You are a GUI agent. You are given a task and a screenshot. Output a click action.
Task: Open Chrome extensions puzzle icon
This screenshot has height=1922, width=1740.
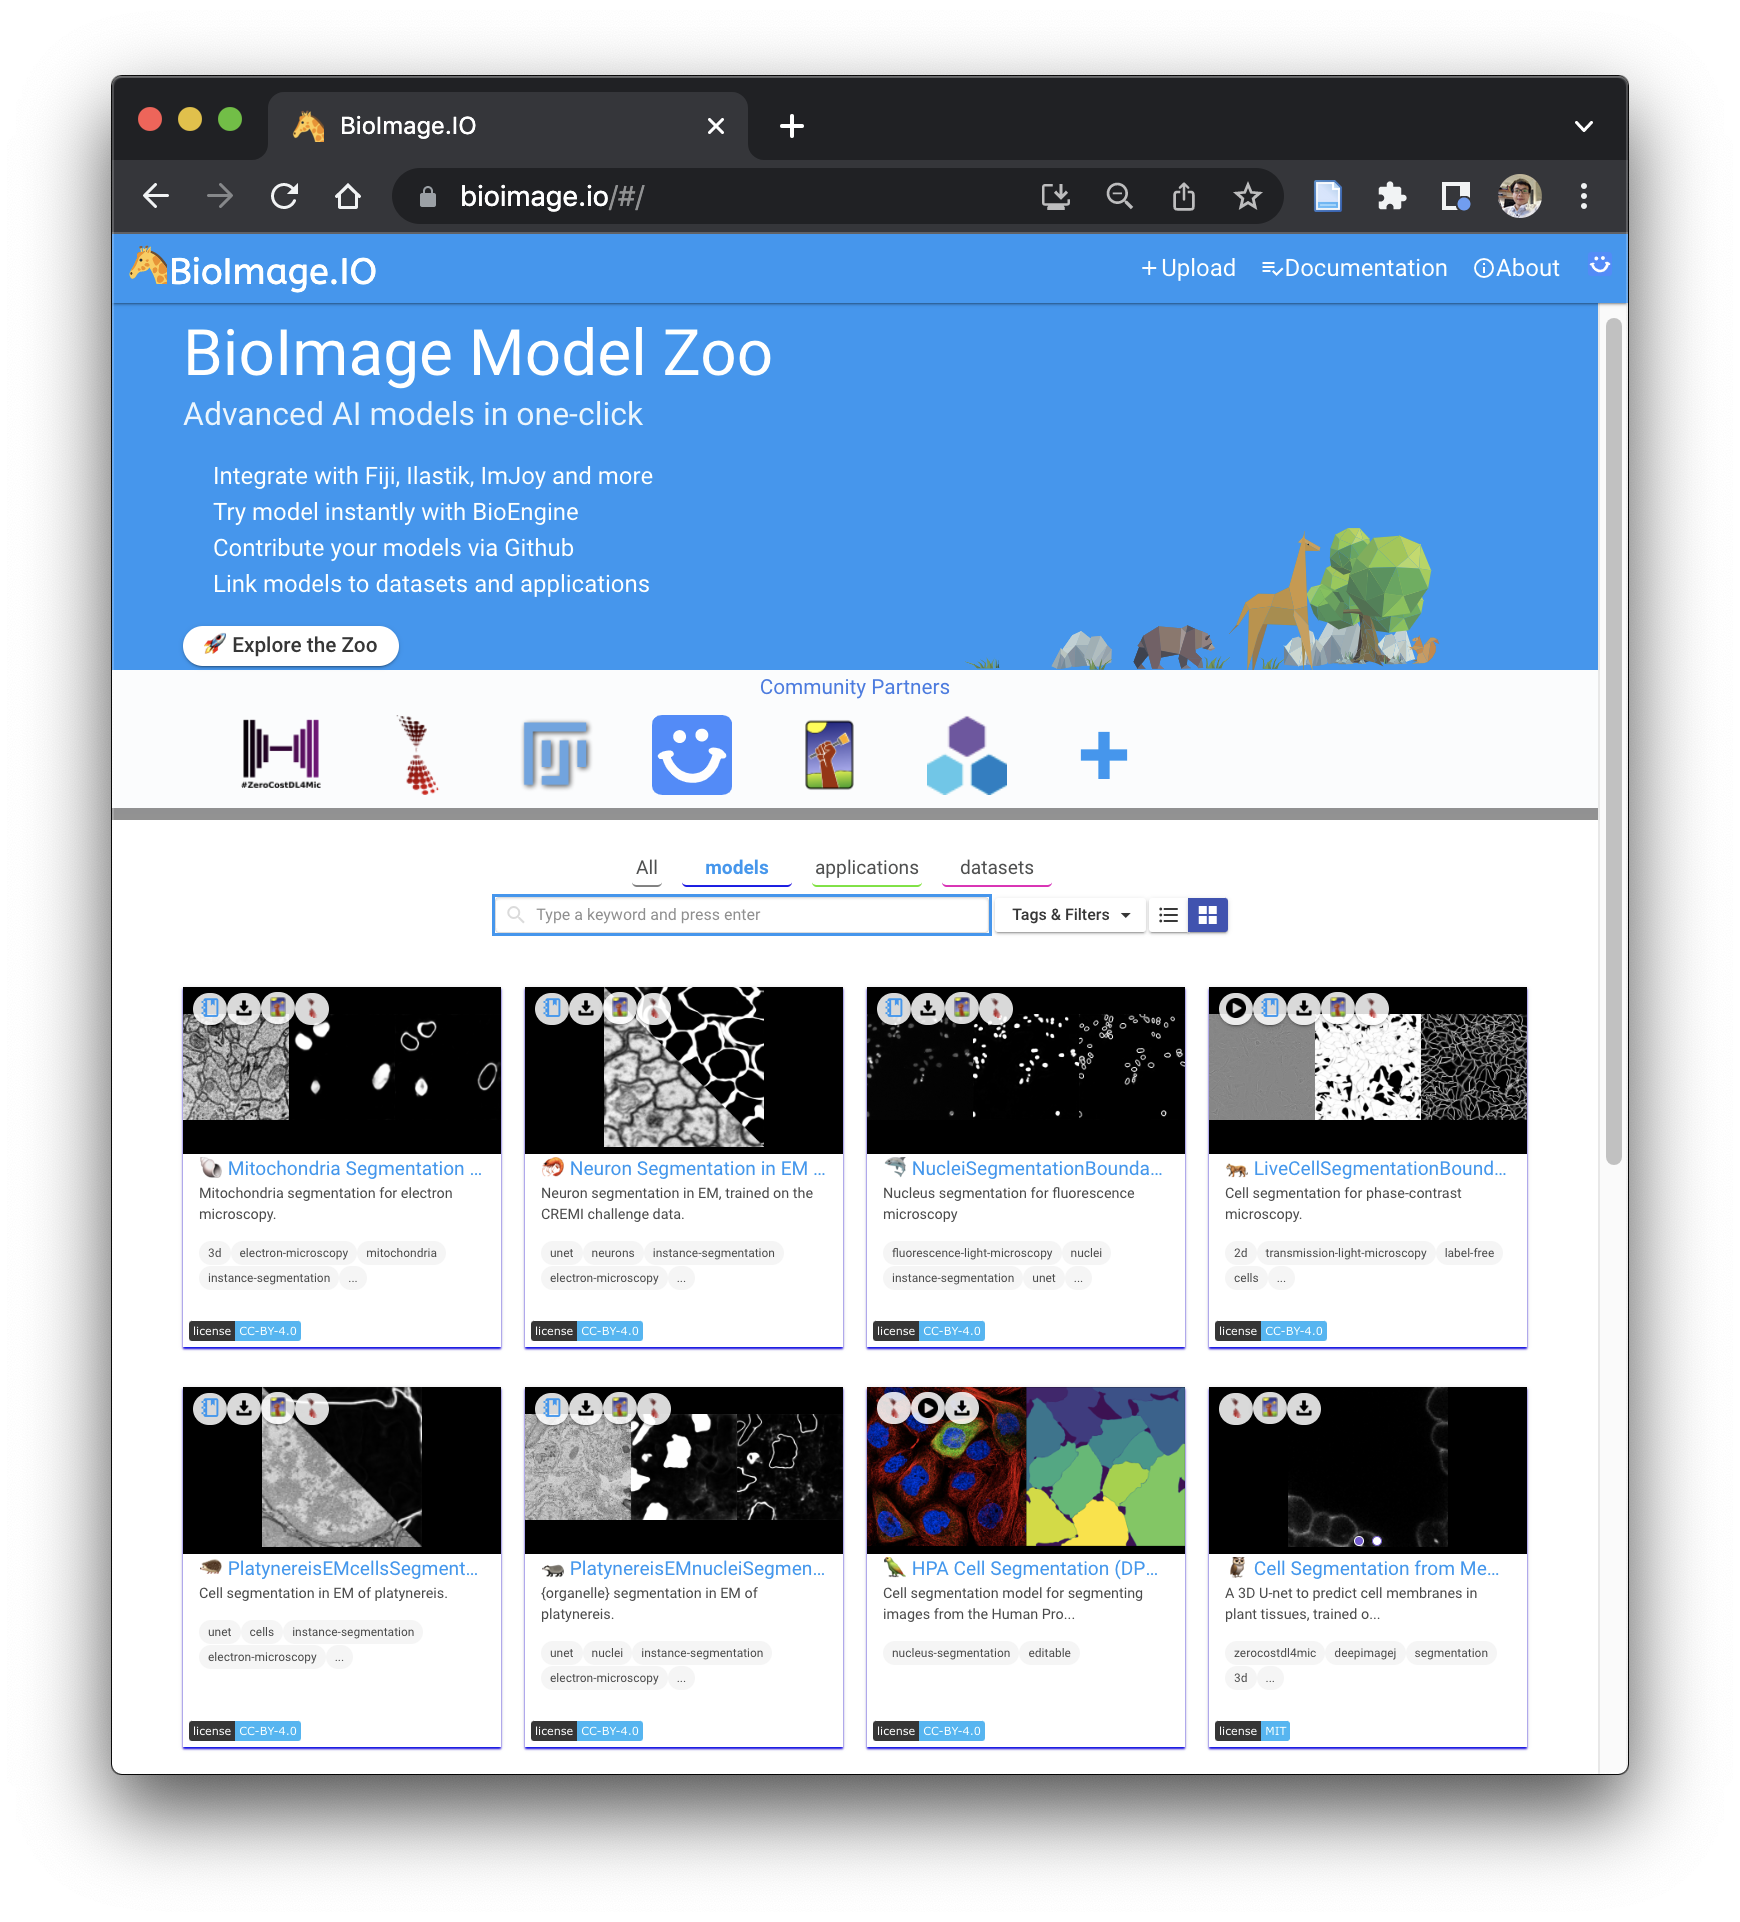[x=1392, y=196]
